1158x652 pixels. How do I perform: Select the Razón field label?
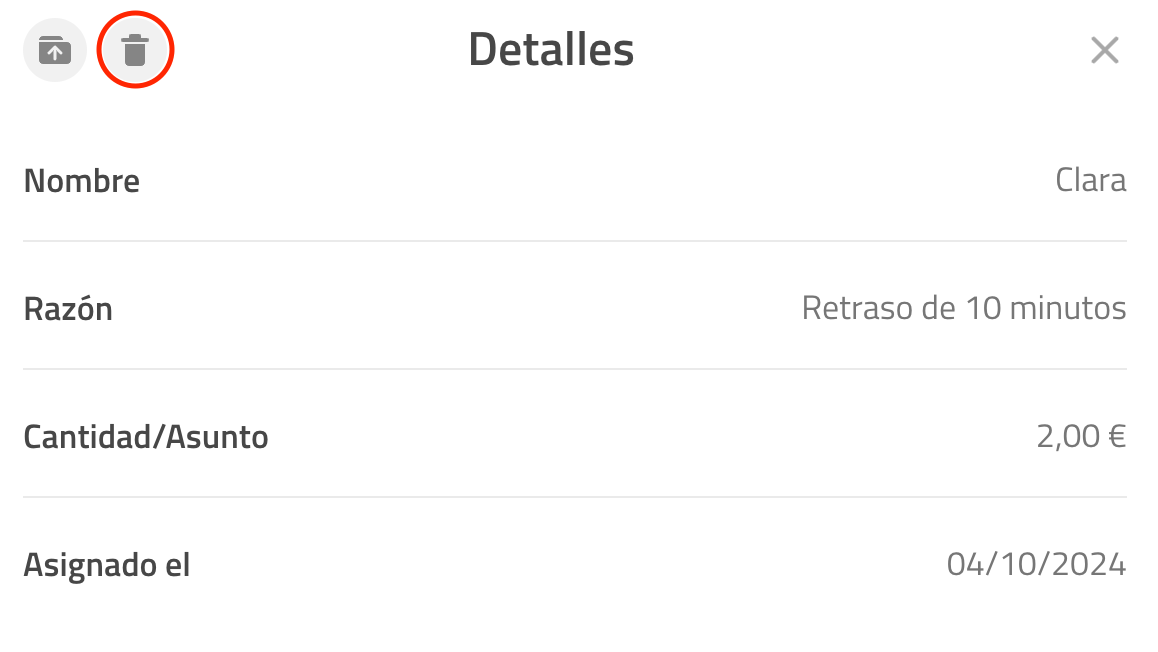click(x=68, y=309)
